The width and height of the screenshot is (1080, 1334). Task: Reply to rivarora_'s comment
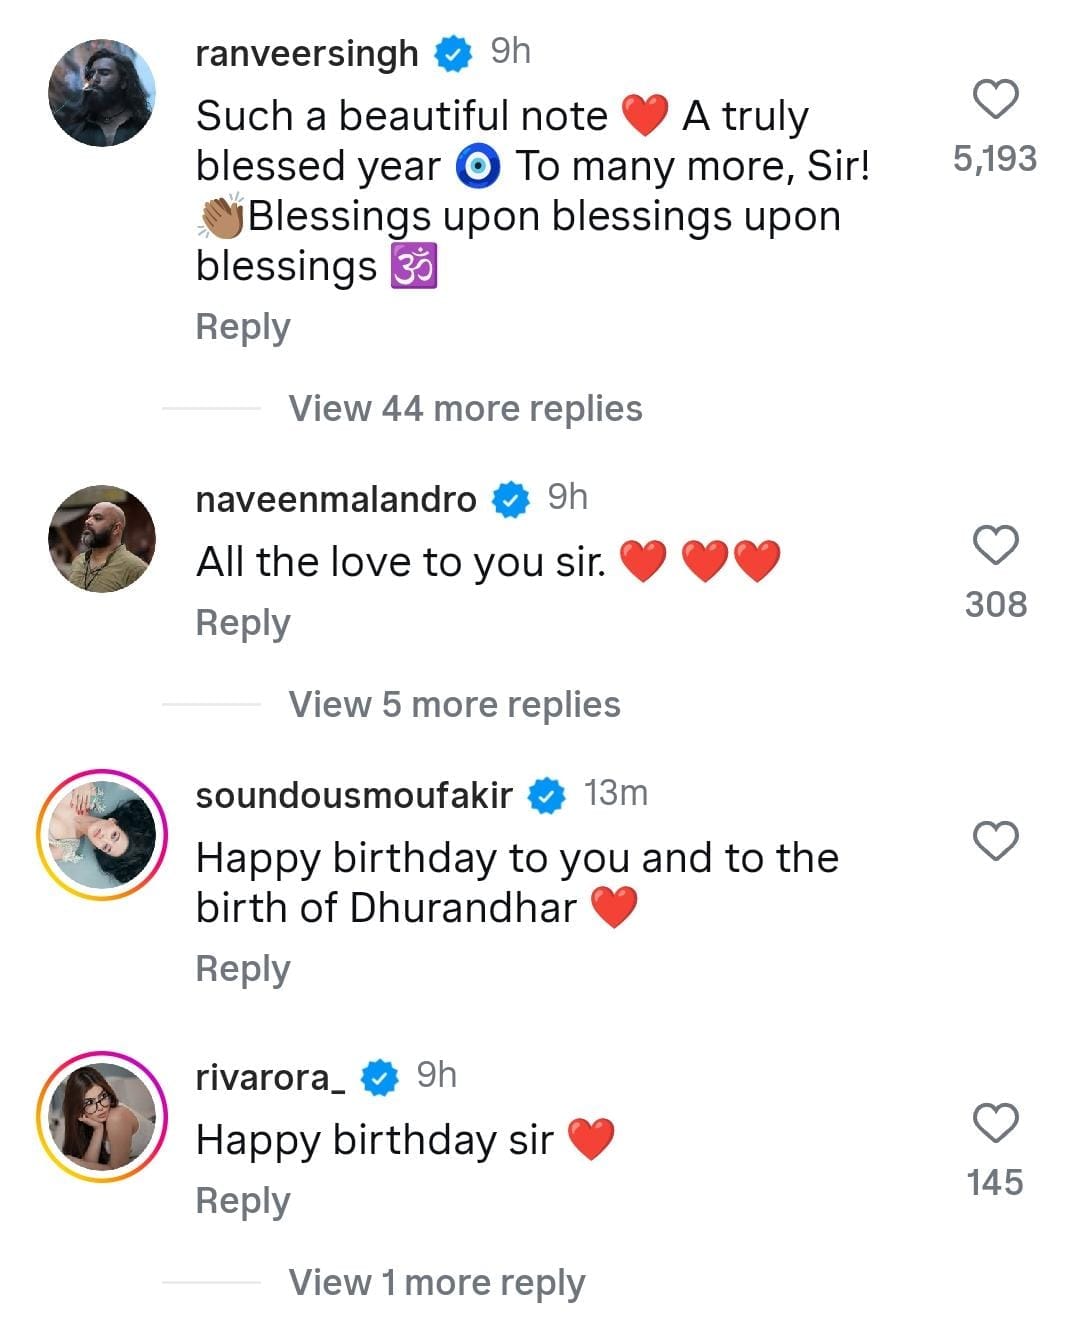pos(243,1201)
